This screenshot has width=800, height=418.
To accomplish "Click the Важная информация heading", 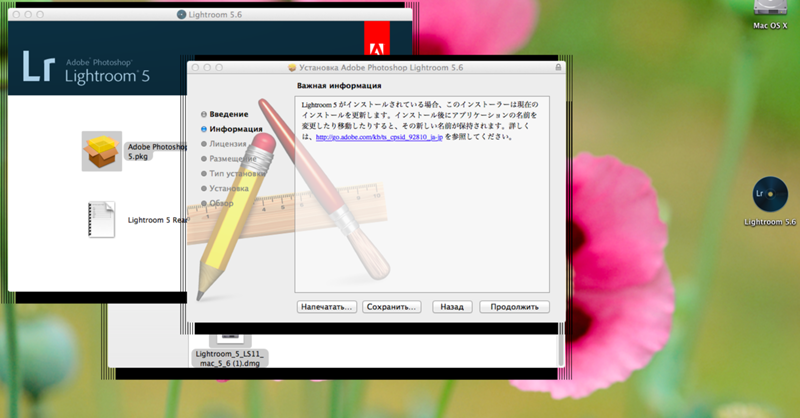I will [x=339, y=86].
